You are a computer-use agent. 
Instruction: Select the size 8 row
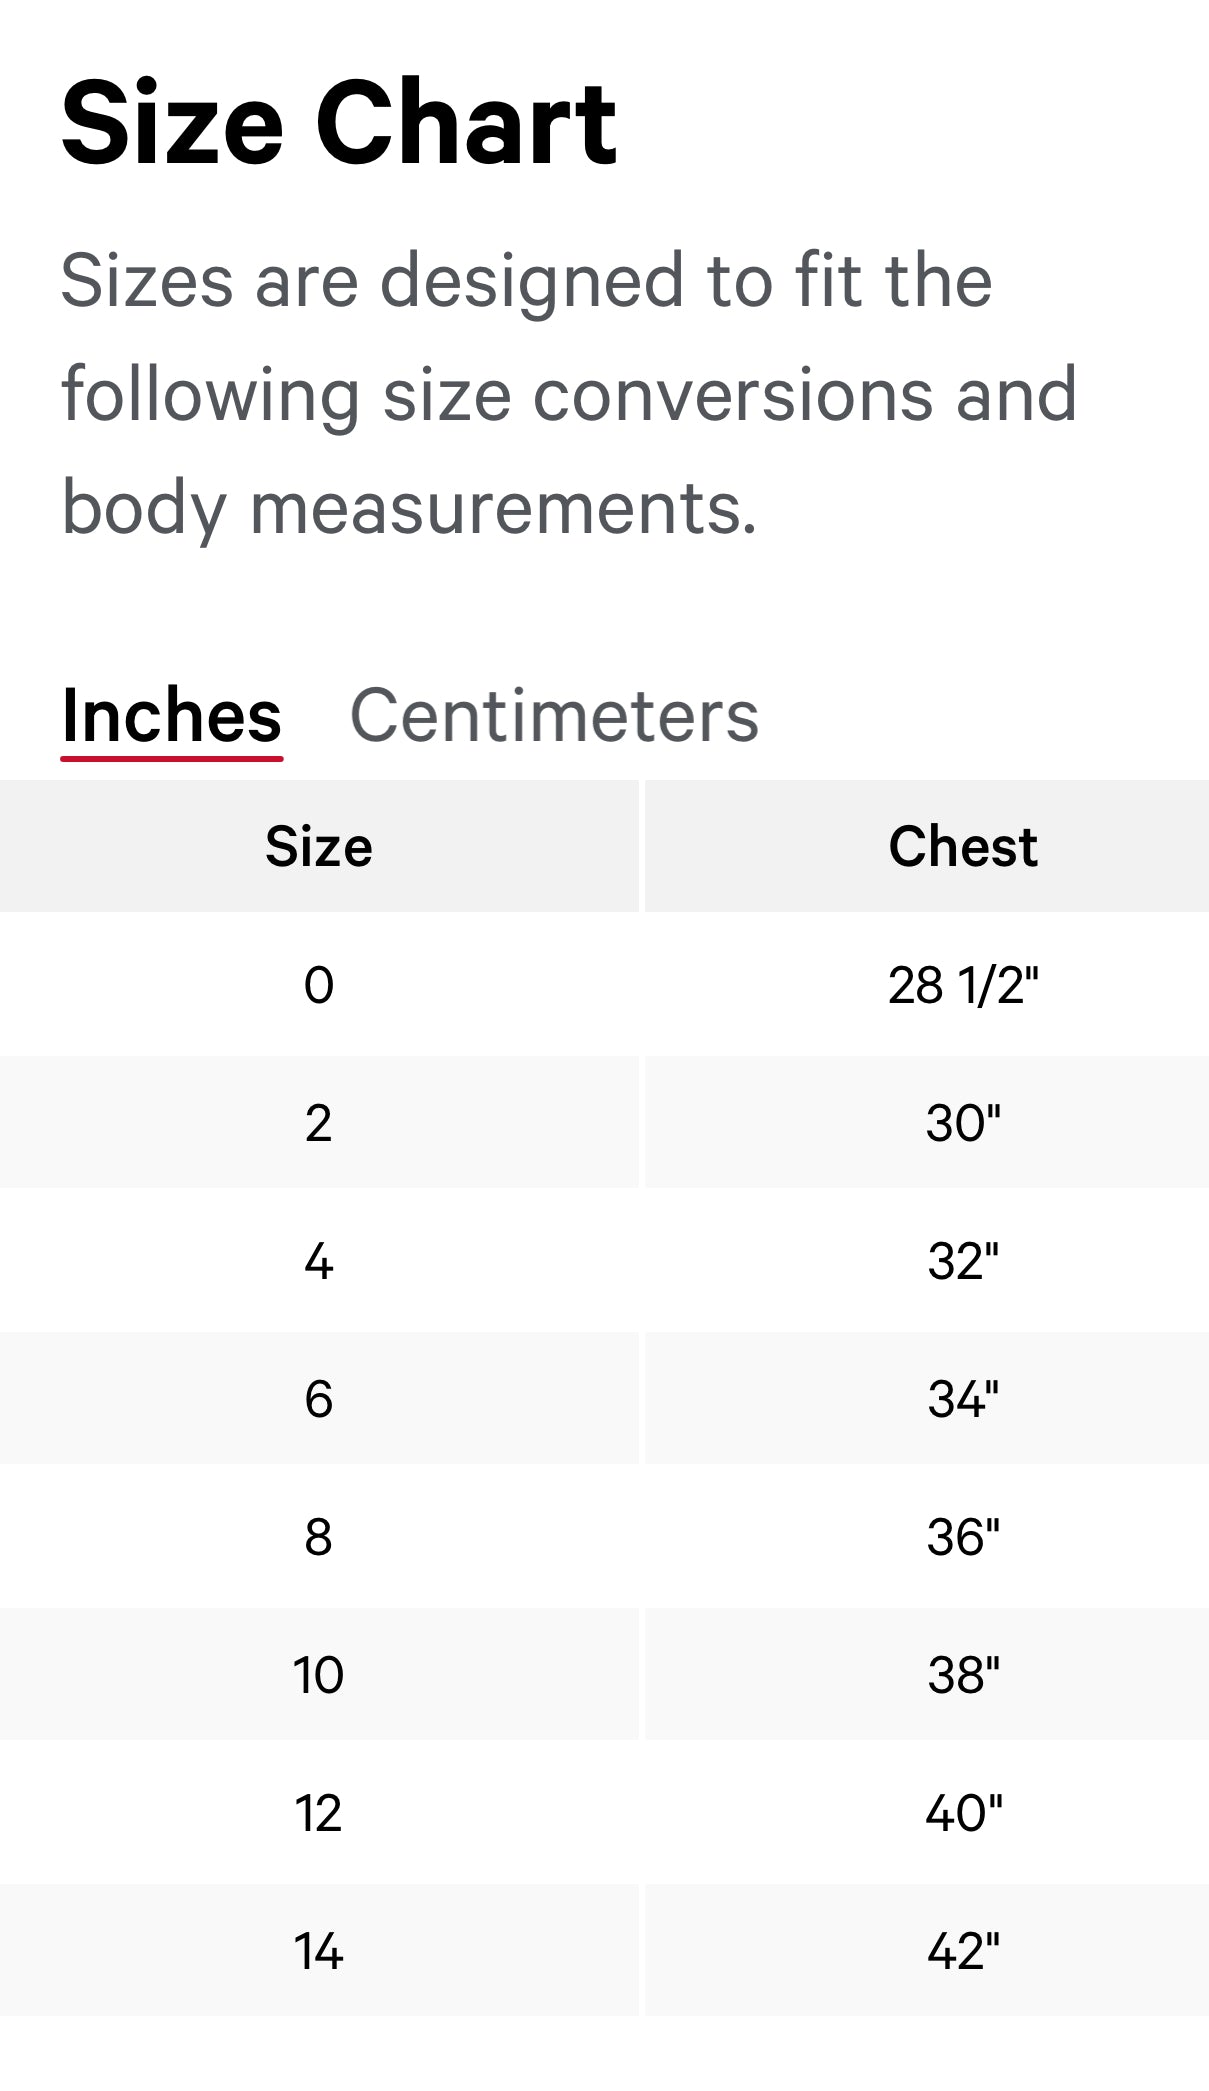(316, 1538)
